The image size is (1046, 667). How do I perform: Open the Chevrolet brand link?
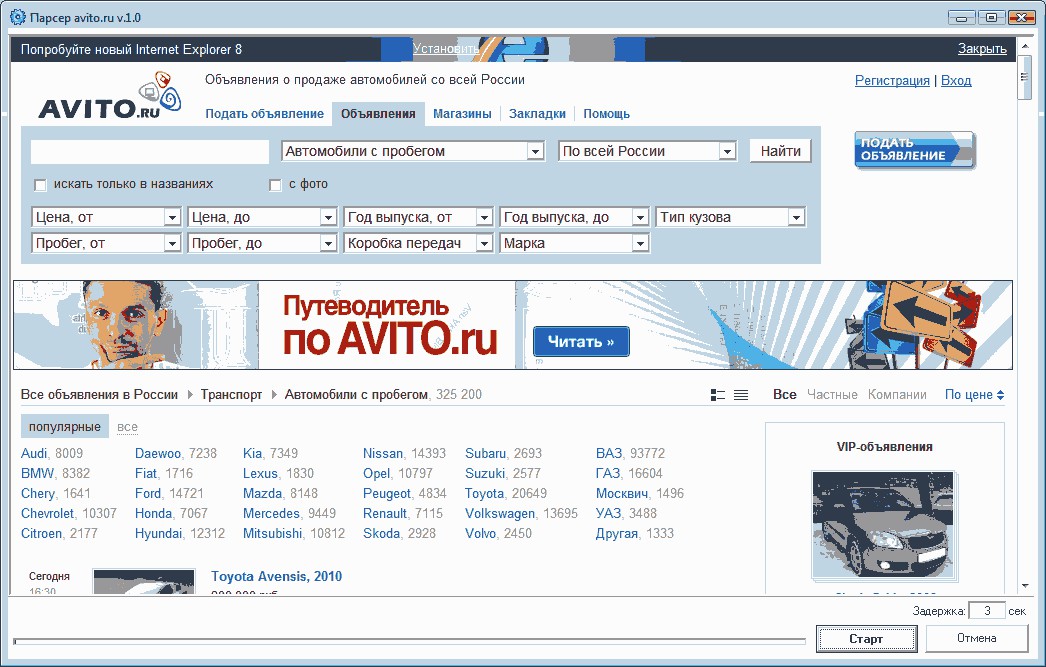tap(47, 514)
